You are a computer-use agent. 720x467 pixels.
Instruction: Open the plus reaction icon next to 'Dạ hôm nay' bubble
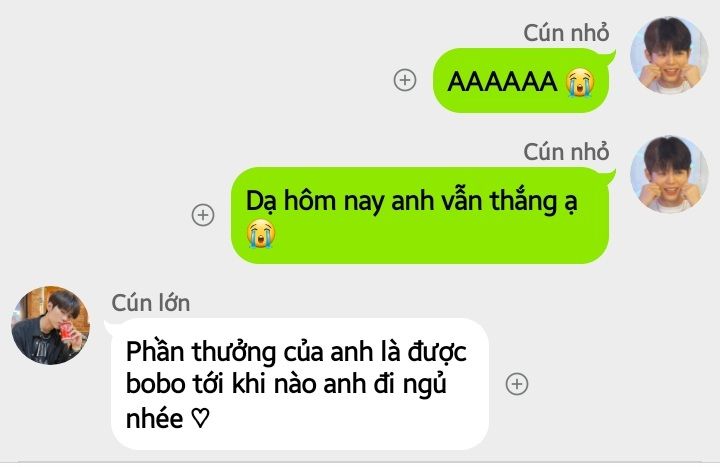[202, 215]
